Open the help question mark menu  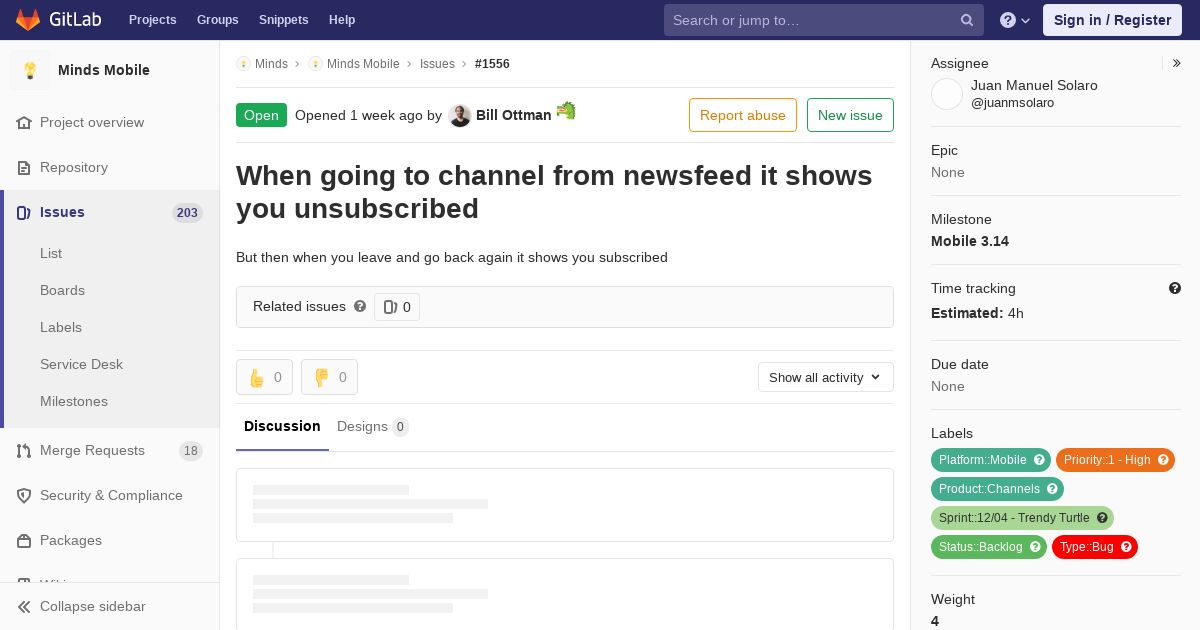click(x=1015, y=20)
